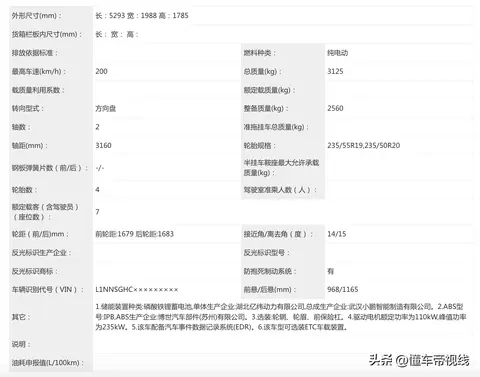
Task: Select the seating capacity value 7
Action: coord(97,212)
